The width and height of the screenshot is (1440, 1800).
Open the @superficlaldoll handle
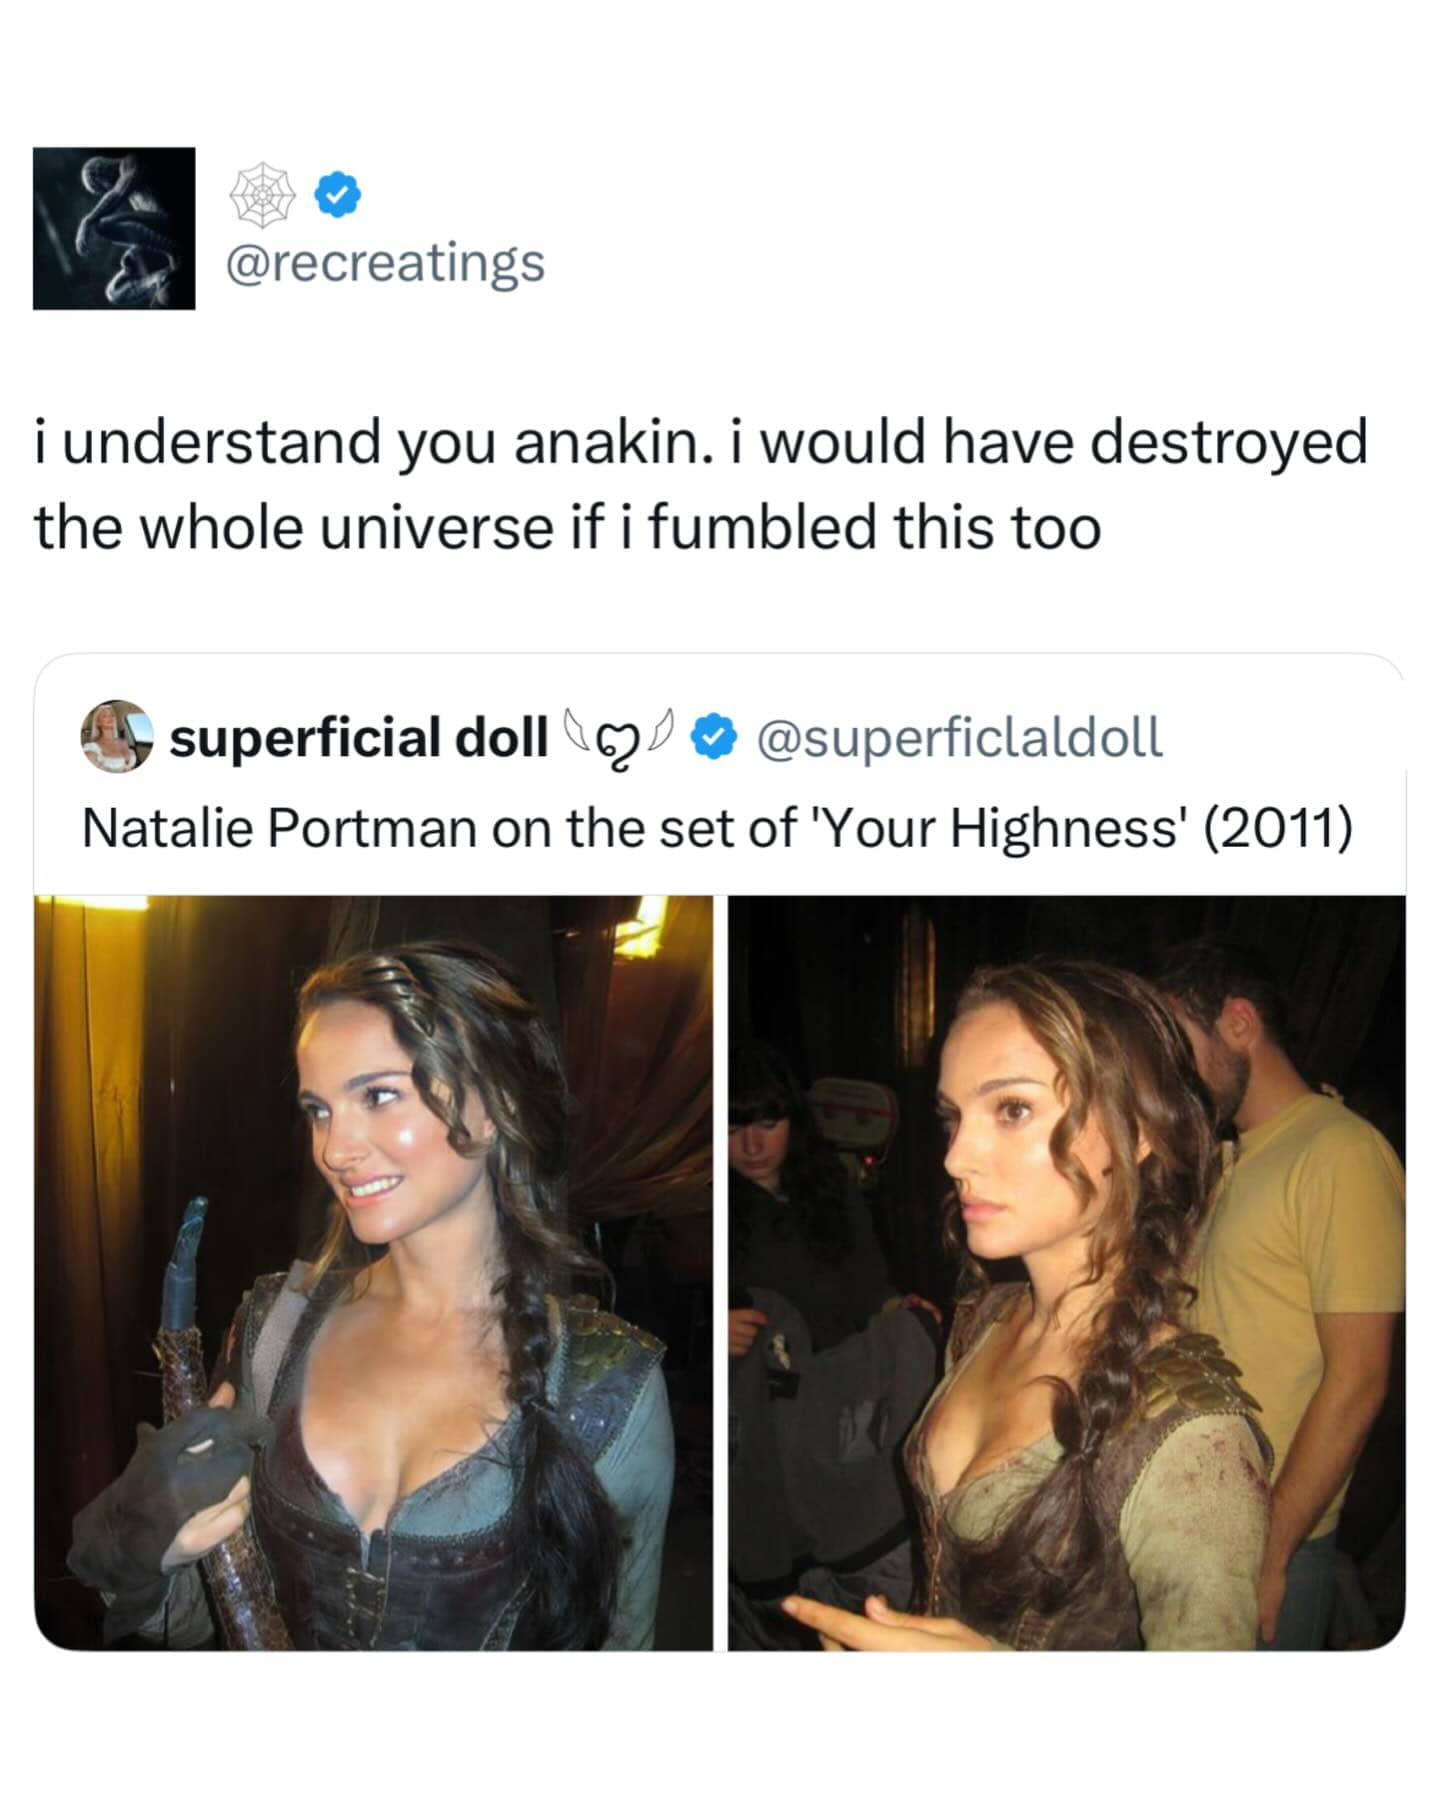click(960, 737)
